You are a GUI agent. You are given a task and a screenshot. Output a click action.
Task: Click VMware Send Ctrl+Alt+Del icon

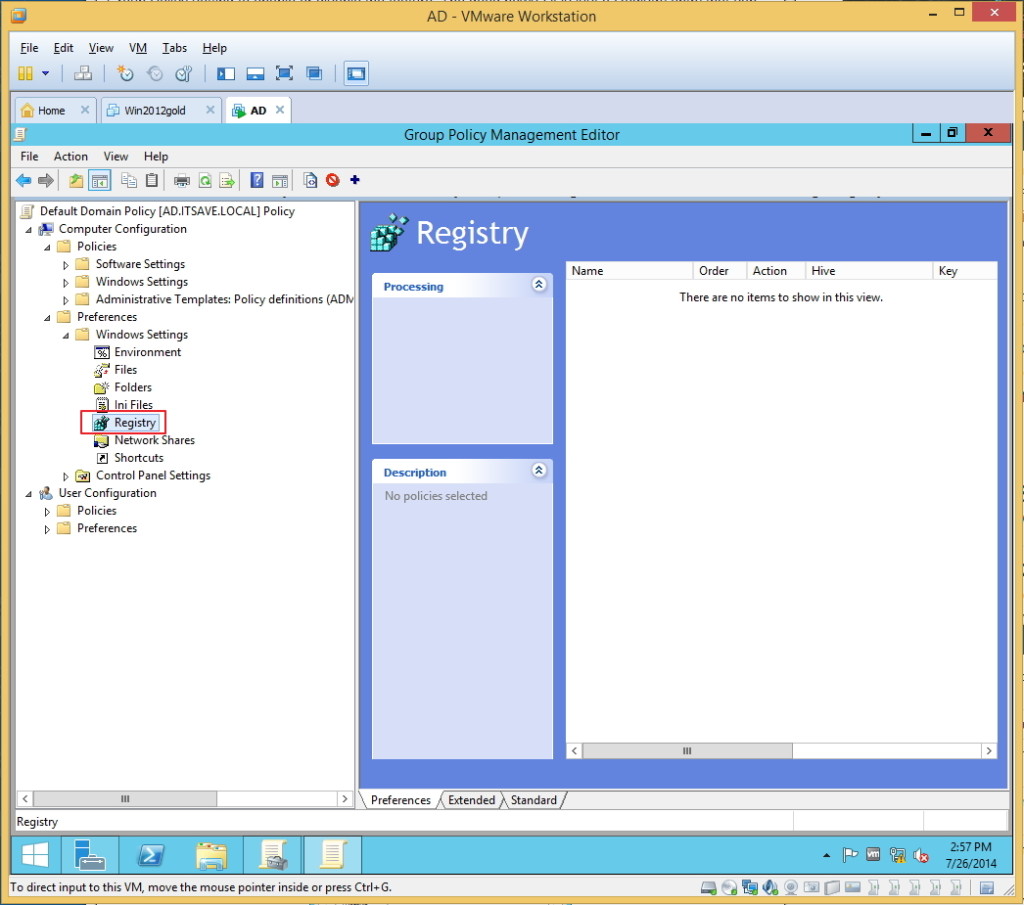point(83,73)
